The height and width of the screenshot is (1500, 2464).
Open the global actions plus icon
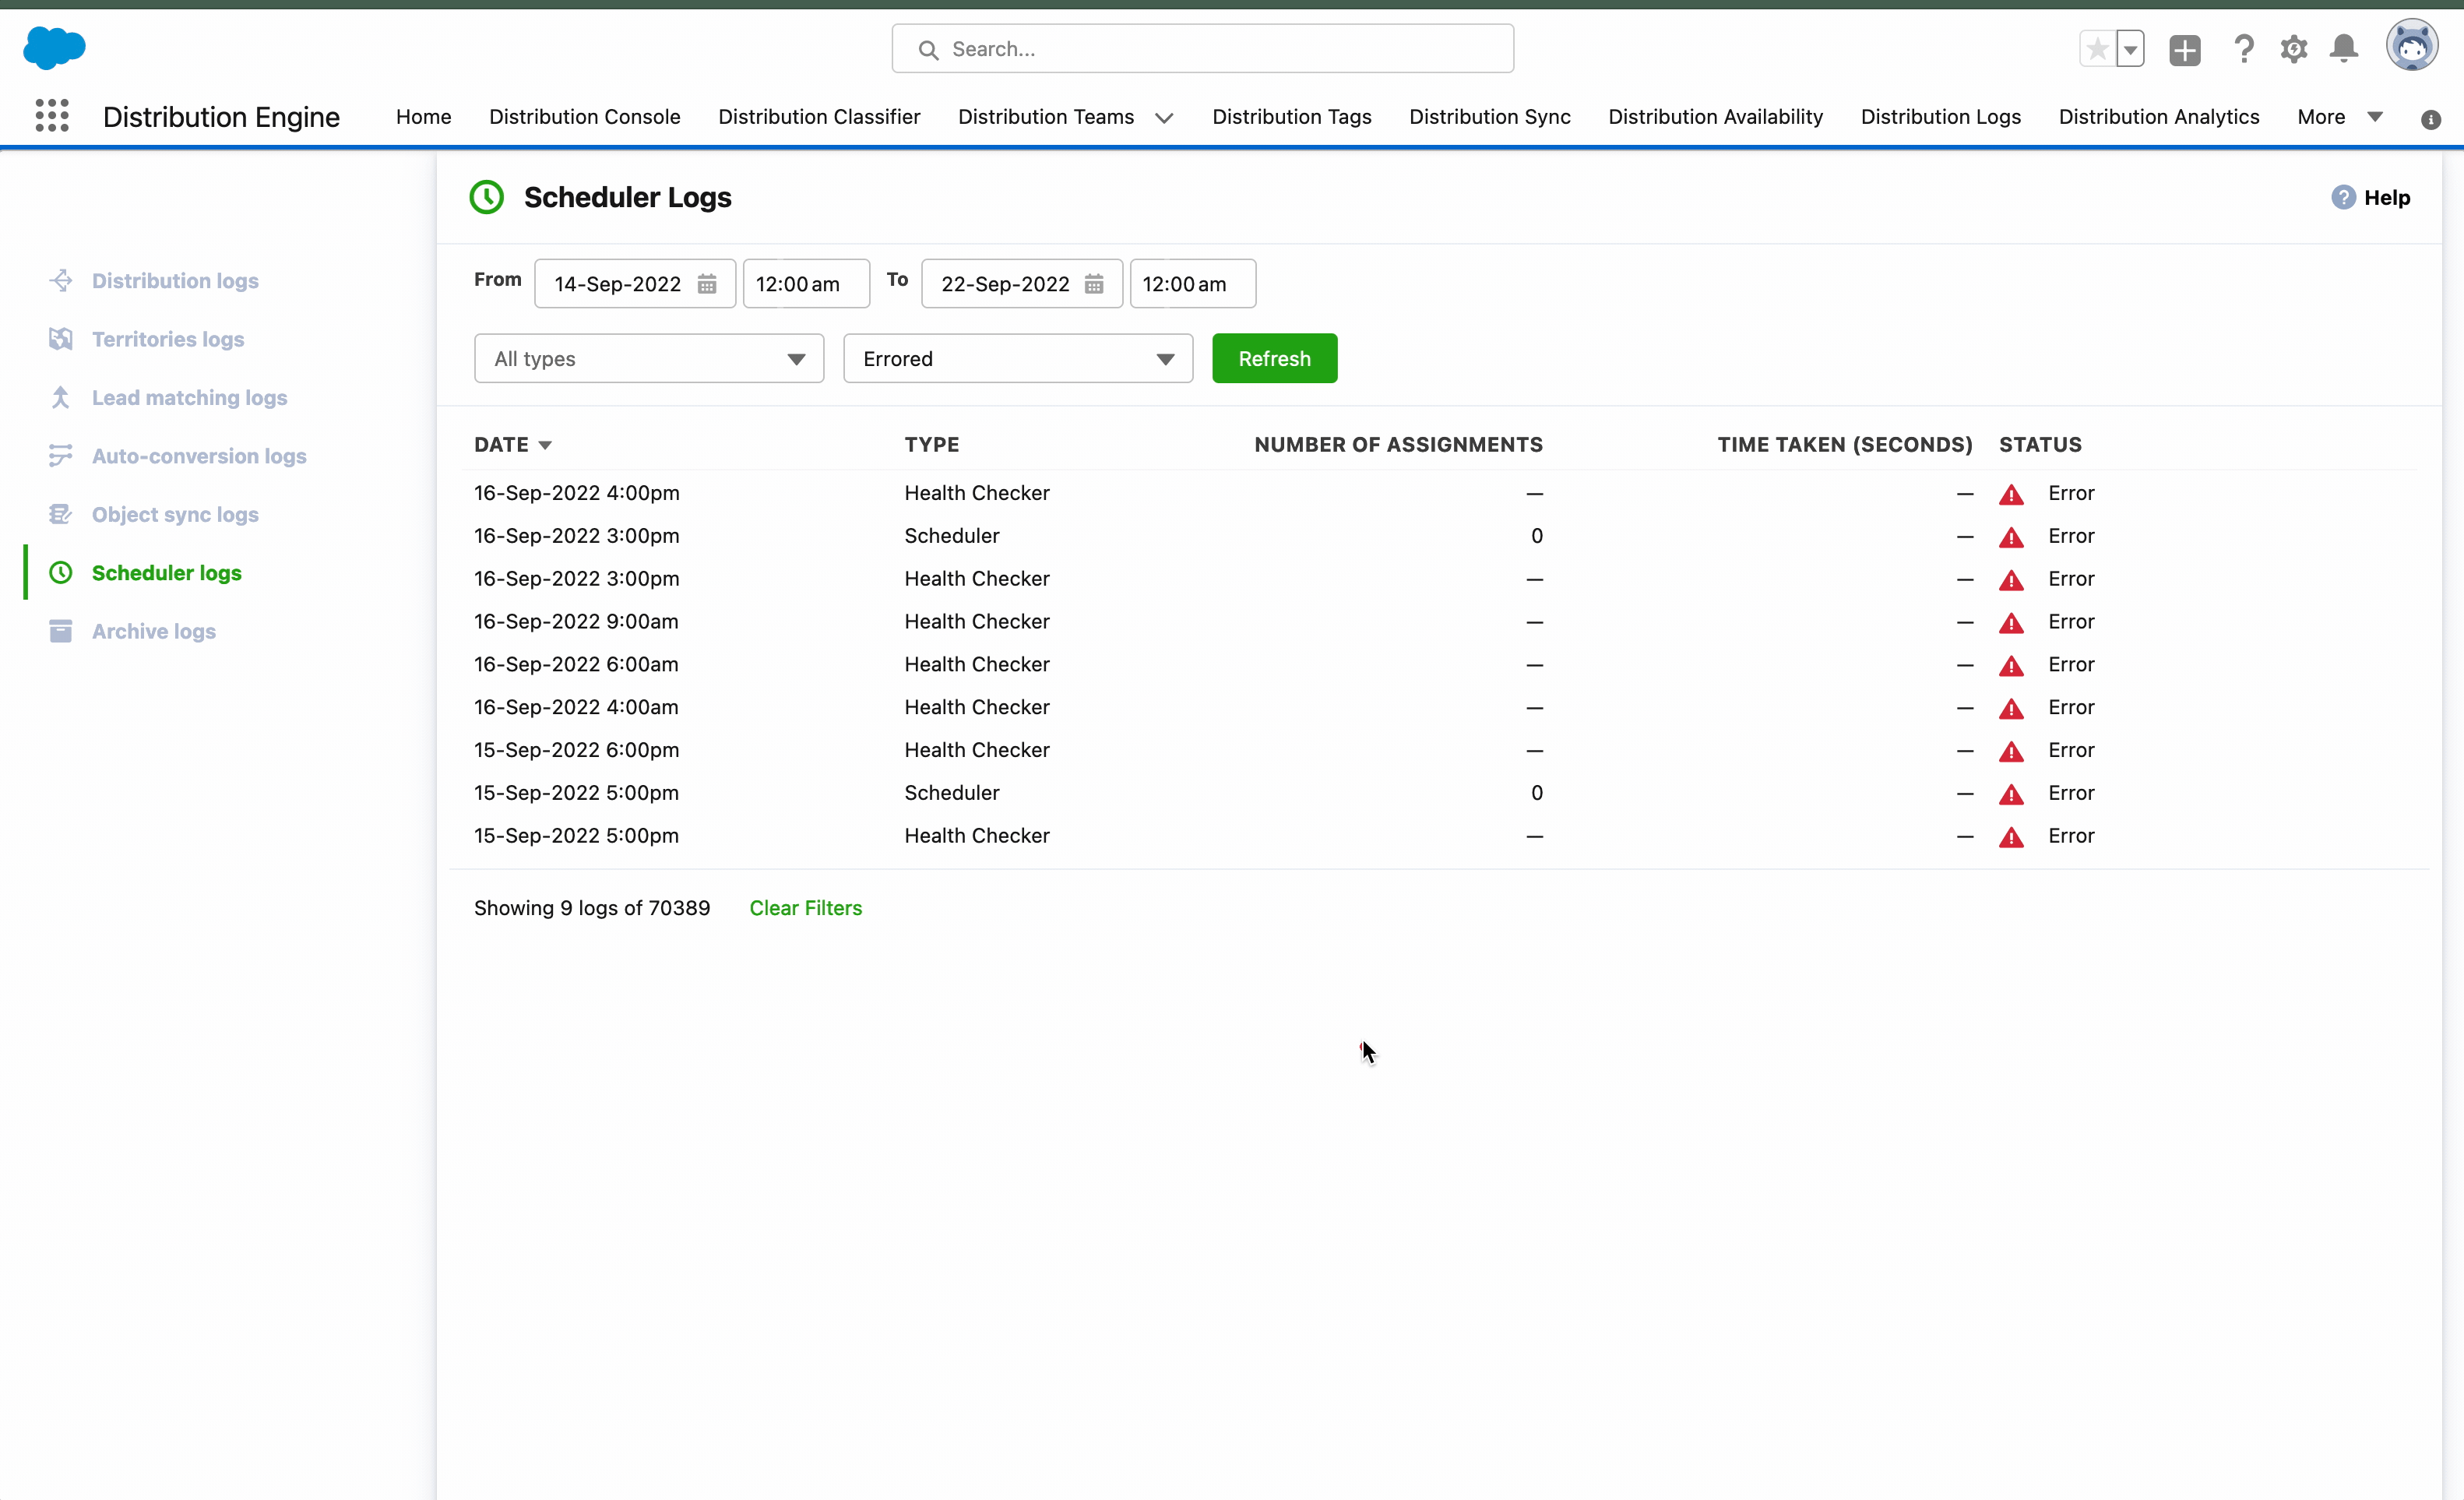[x=2185, y=49]
